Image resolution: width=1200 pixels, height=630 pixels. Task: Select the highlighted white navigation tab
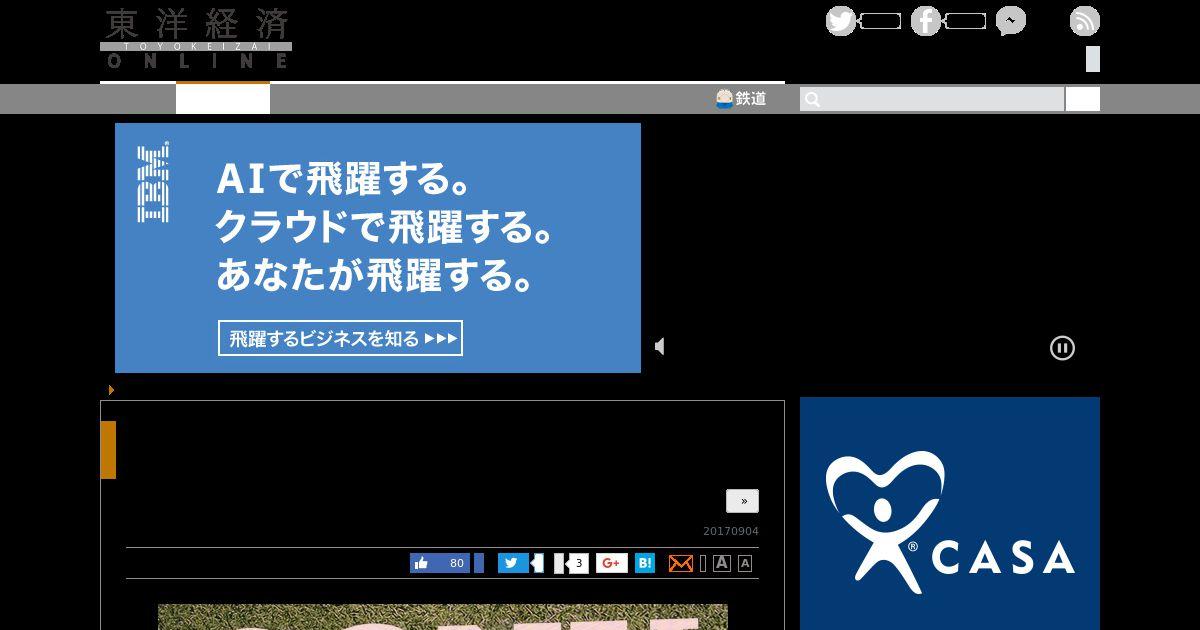tap(223, 99)
